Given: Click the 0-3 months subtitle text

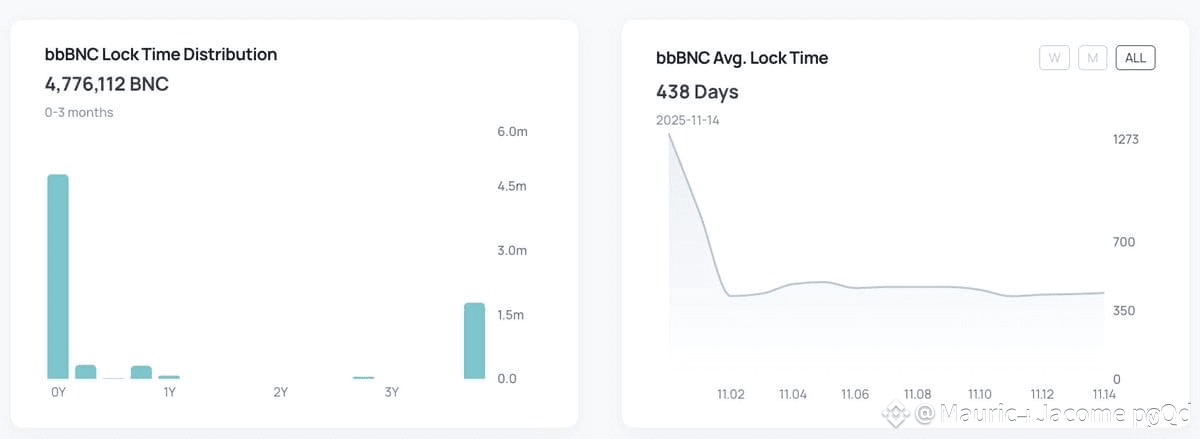Looking at the screenshot, I should tap(79, 112).
